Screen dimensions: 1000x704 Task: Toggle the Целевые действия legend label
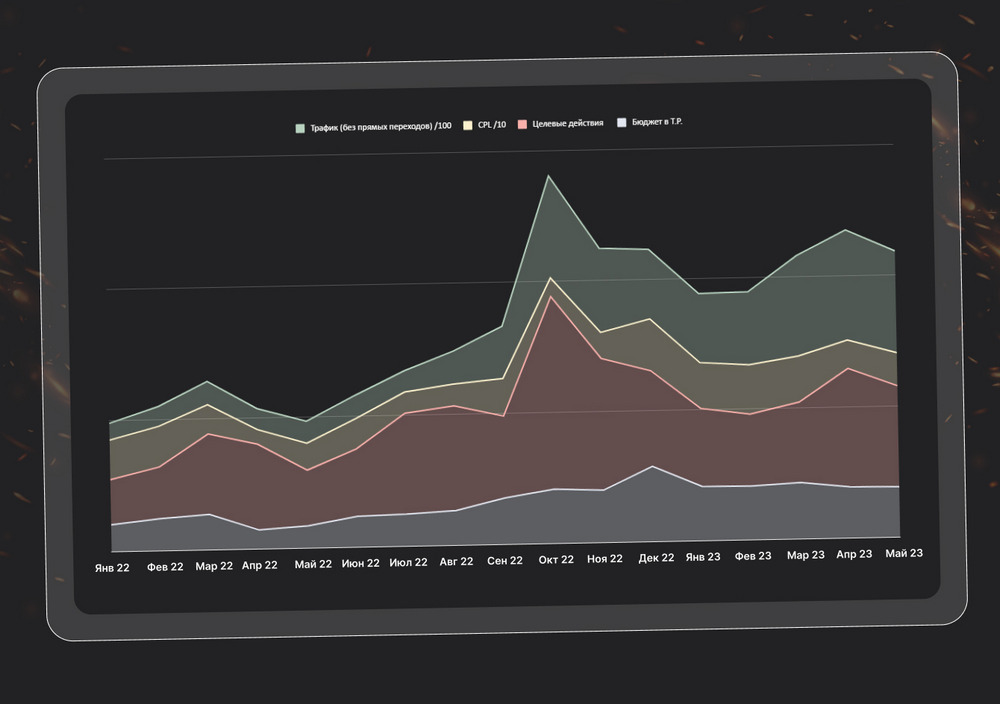coord(568,124)
